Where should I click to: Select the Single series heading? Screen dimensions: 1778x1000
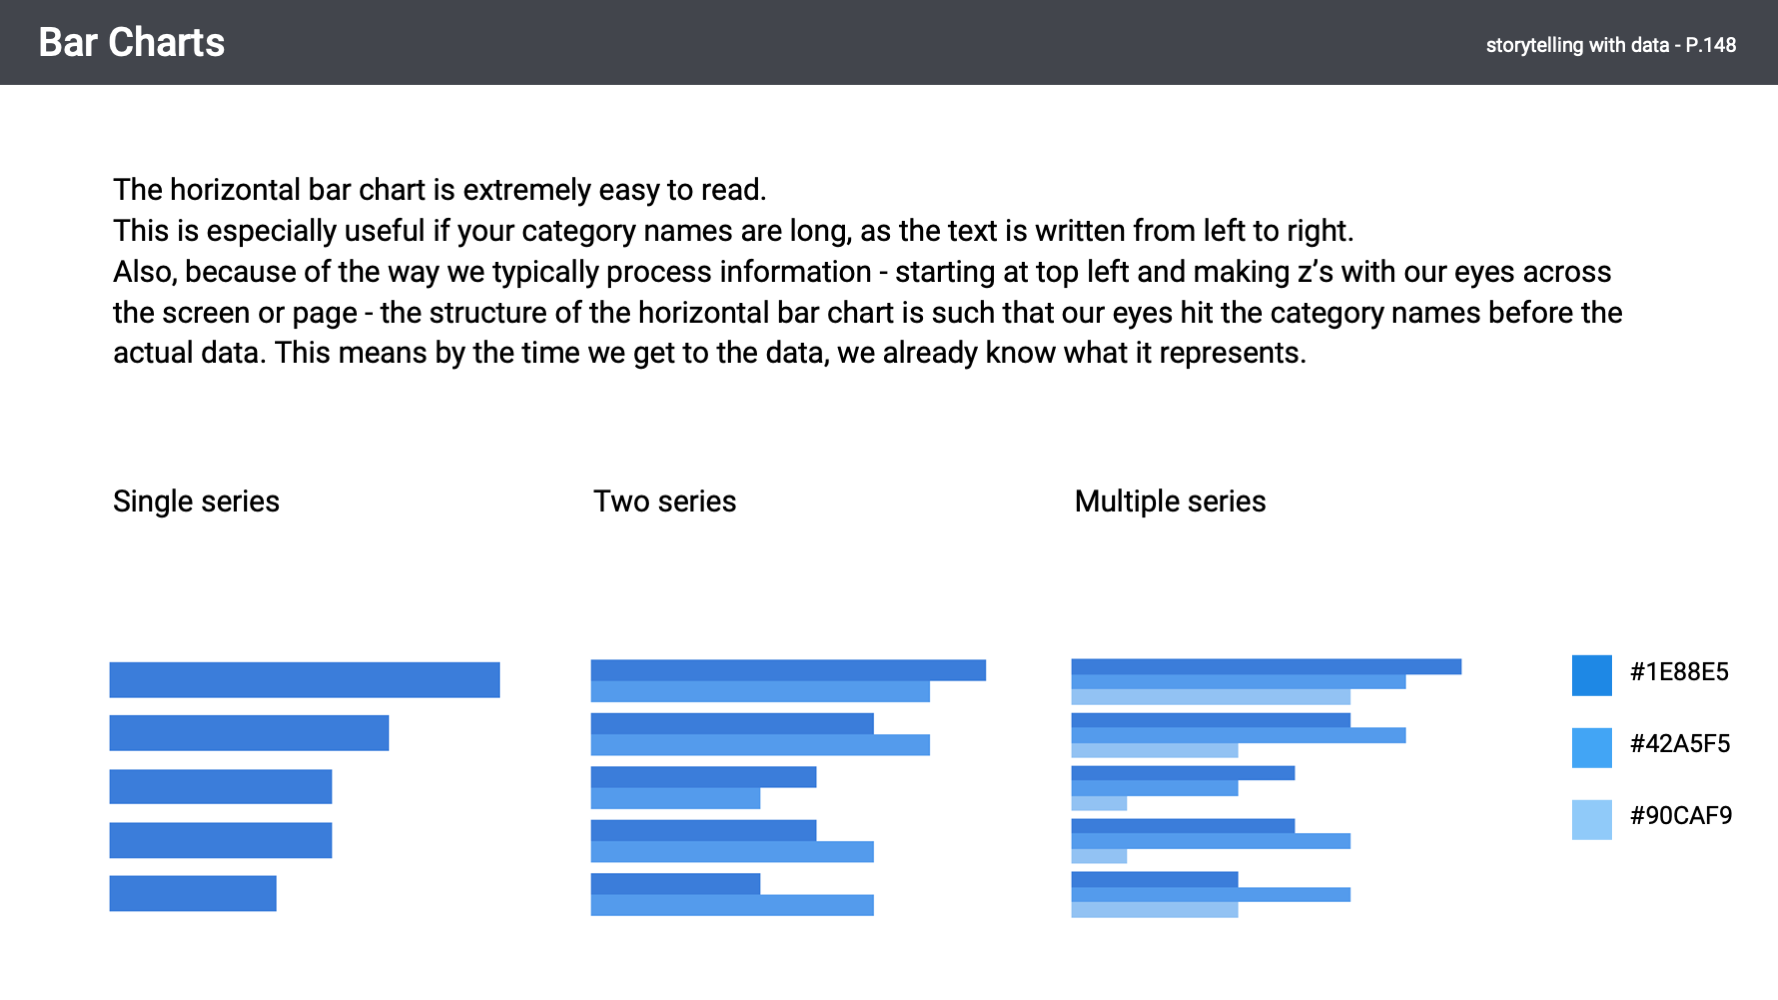pyautogui.click(x=196, y=501)
